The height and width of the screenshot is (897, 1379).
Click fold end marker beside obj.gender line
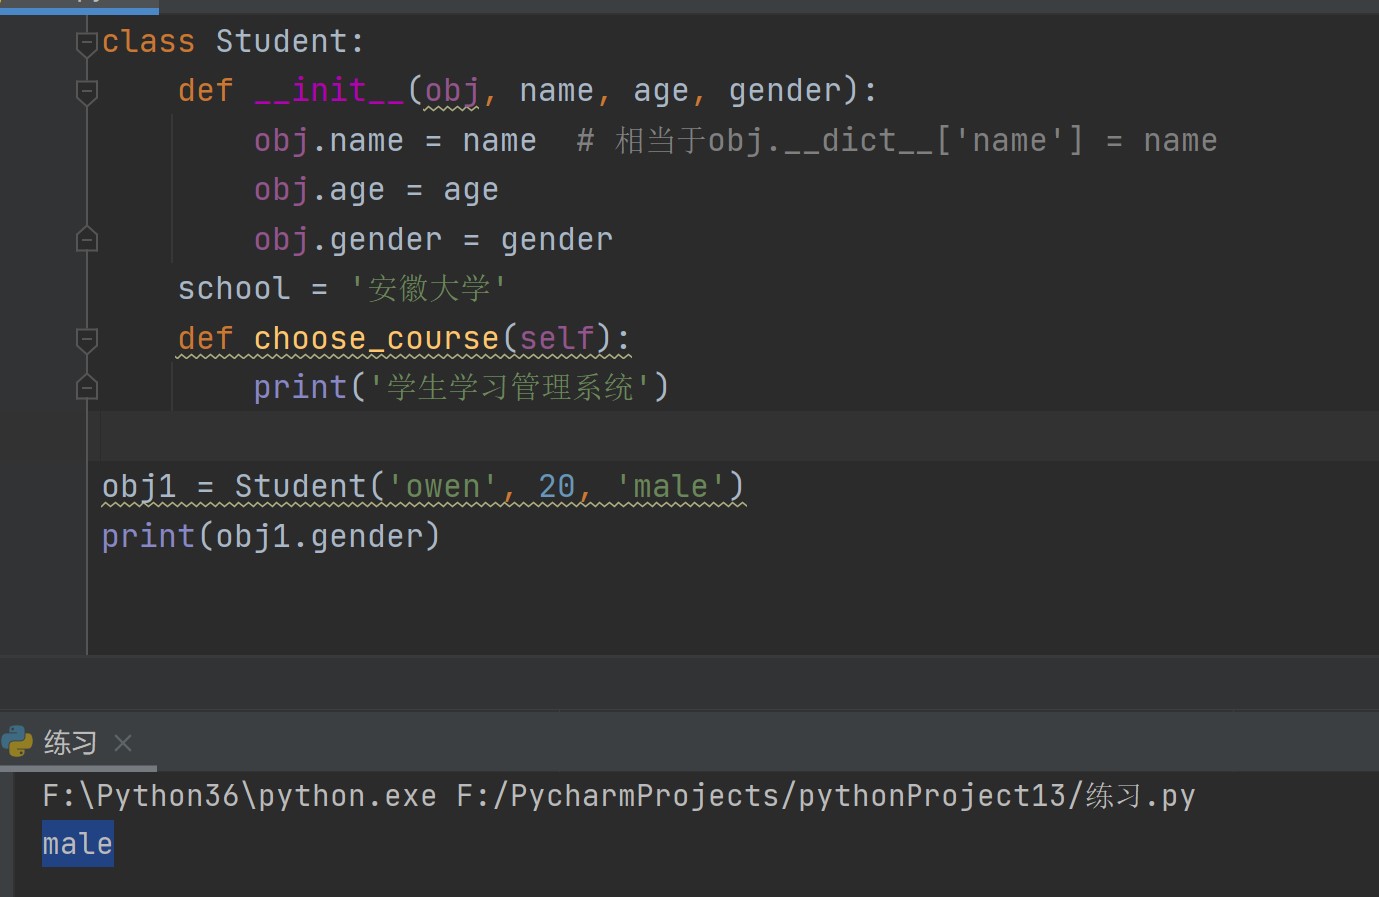(x=87, y=240)
